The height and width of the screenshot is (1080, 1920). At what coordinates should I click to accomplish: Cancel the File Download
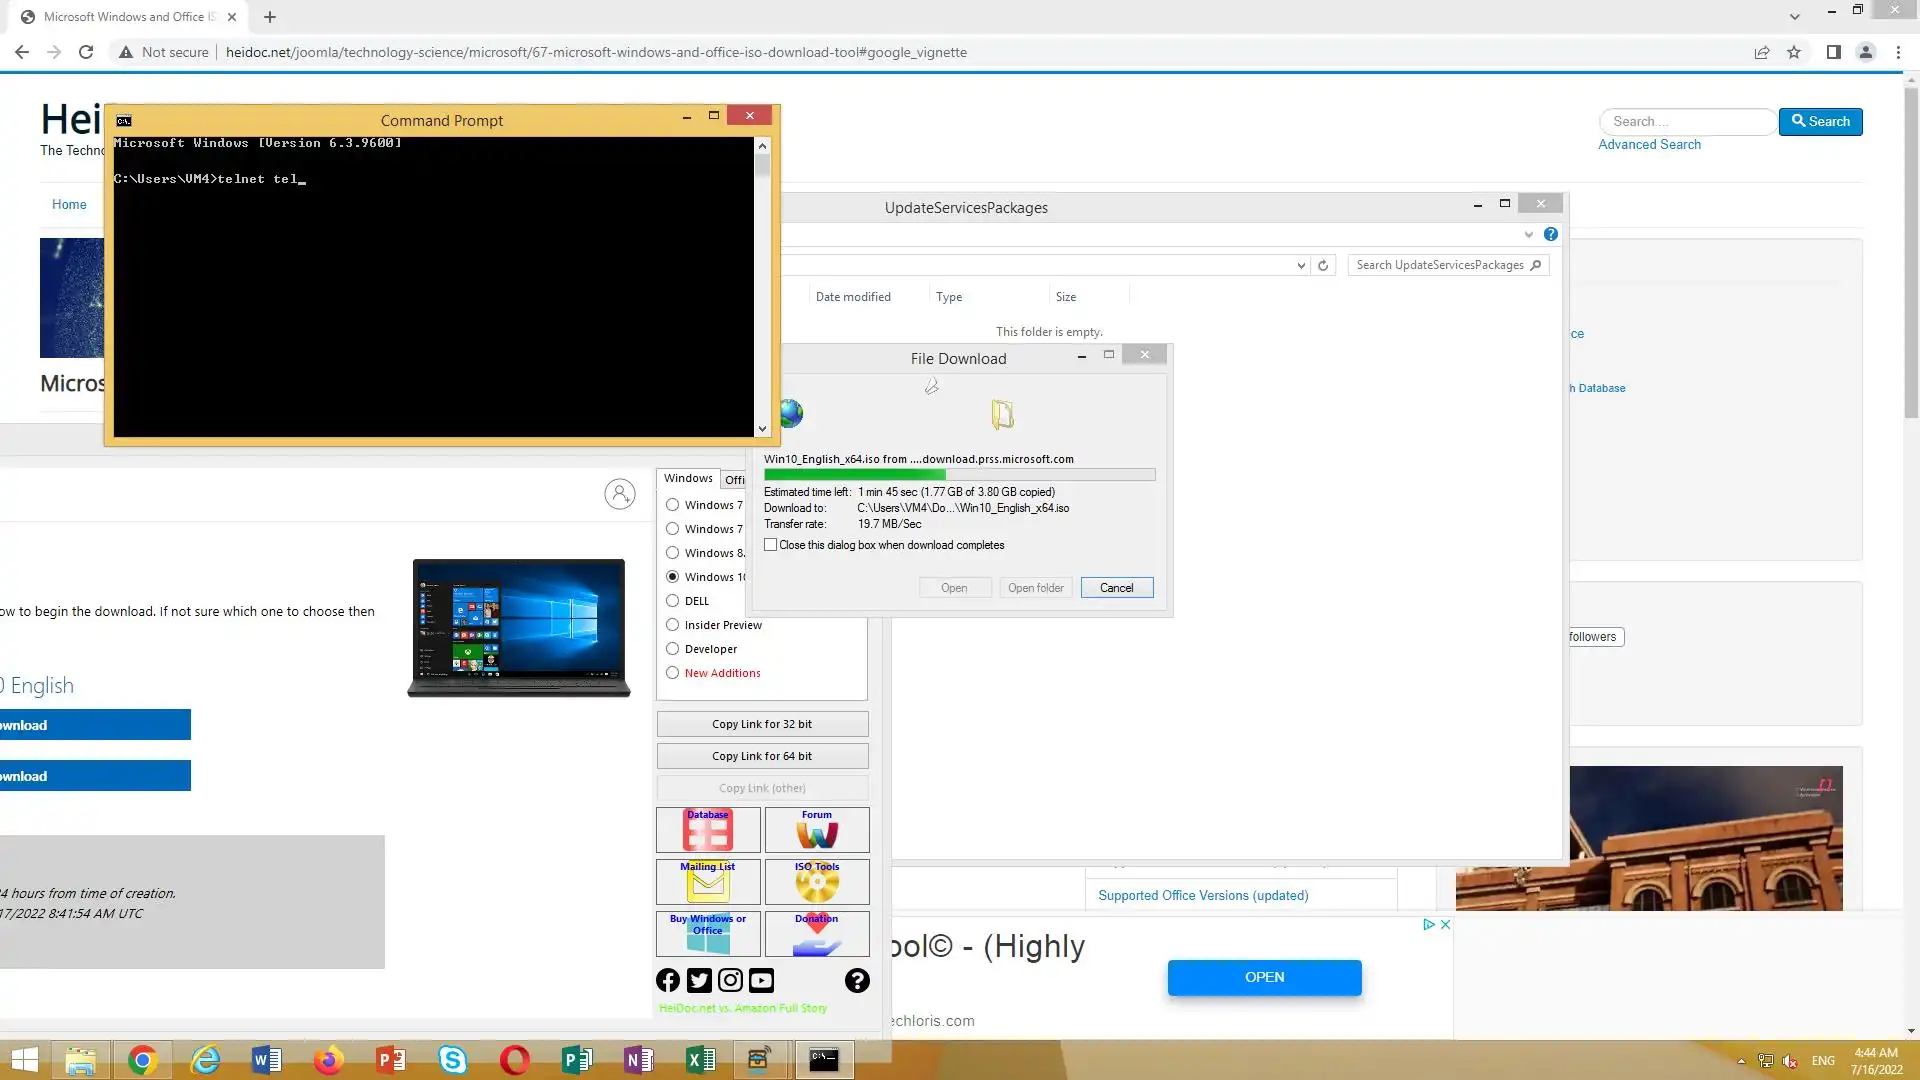(1116, 588)
